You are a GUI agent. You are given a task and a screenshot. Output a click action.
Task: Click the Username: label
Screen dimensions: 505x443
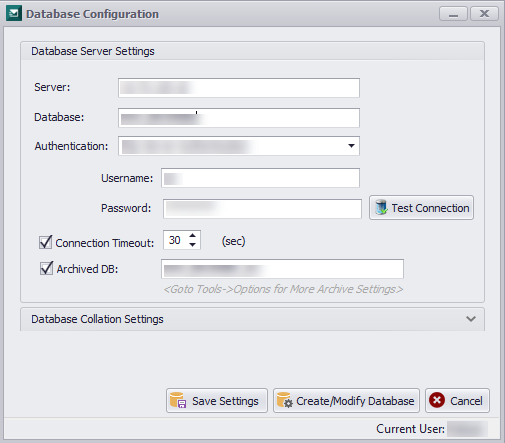(x=127, y=178)
